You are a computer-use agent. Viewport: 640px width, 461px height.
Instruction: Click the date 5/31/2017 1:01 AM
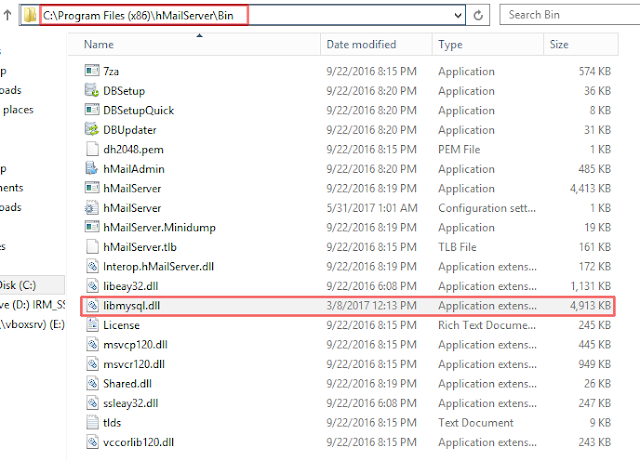pos(372,208)
